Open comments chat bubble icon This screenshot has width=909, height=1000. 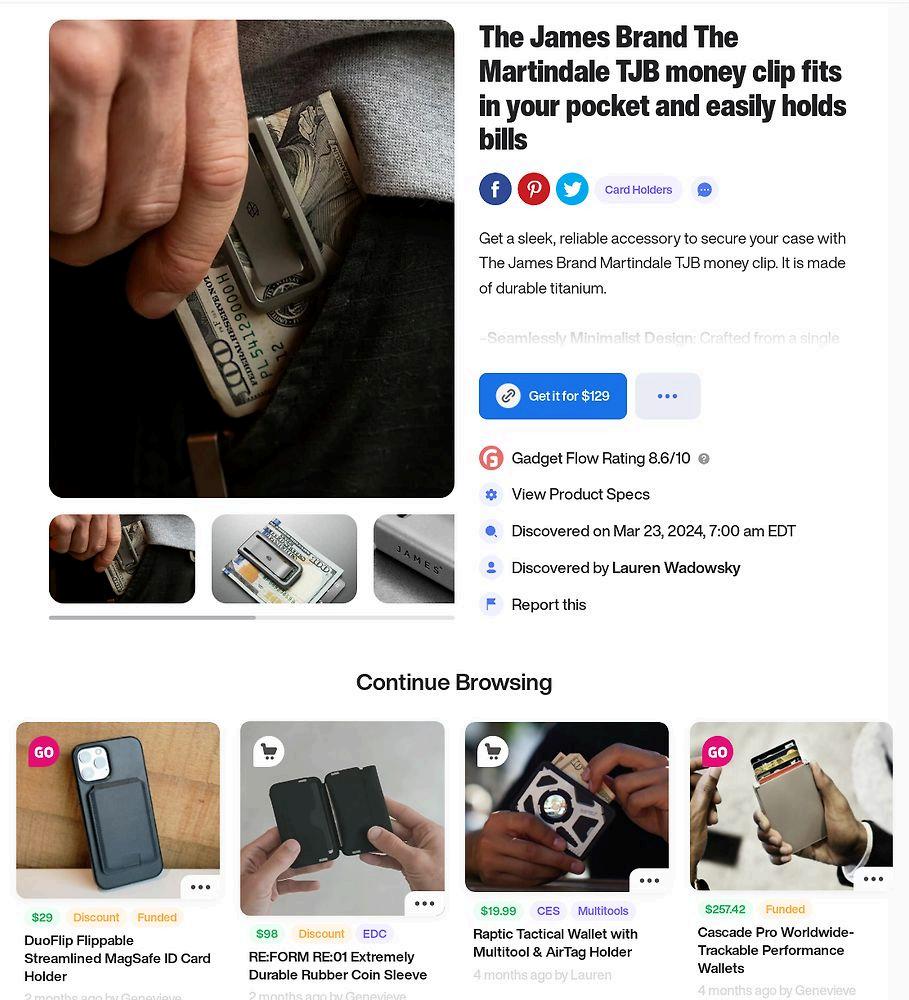pos(704,190)
